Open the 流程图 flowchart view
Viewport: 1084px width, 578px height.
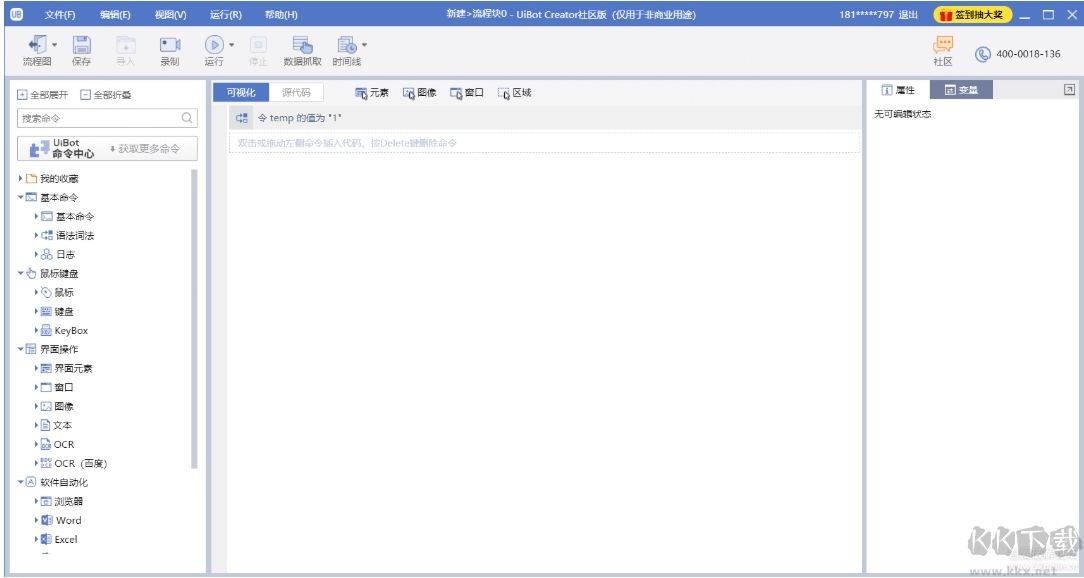(x=36, y=51)
